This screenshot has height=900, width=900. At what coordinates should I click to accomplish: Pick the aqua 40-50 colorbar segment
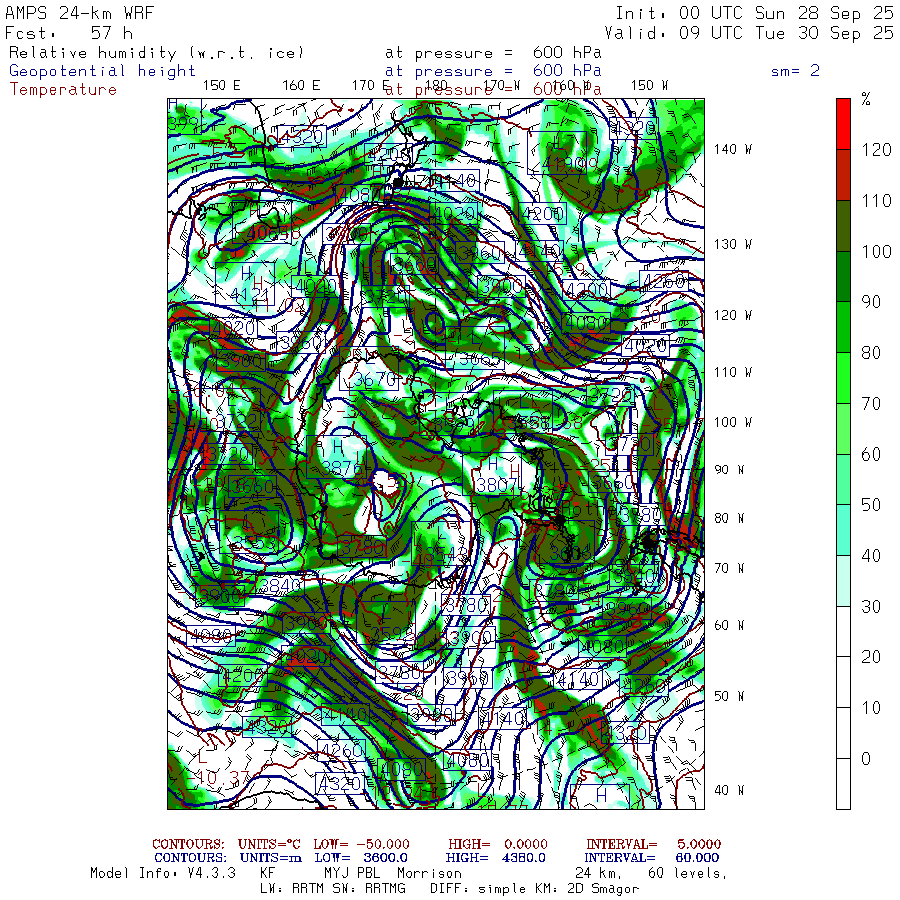(843, 530)
